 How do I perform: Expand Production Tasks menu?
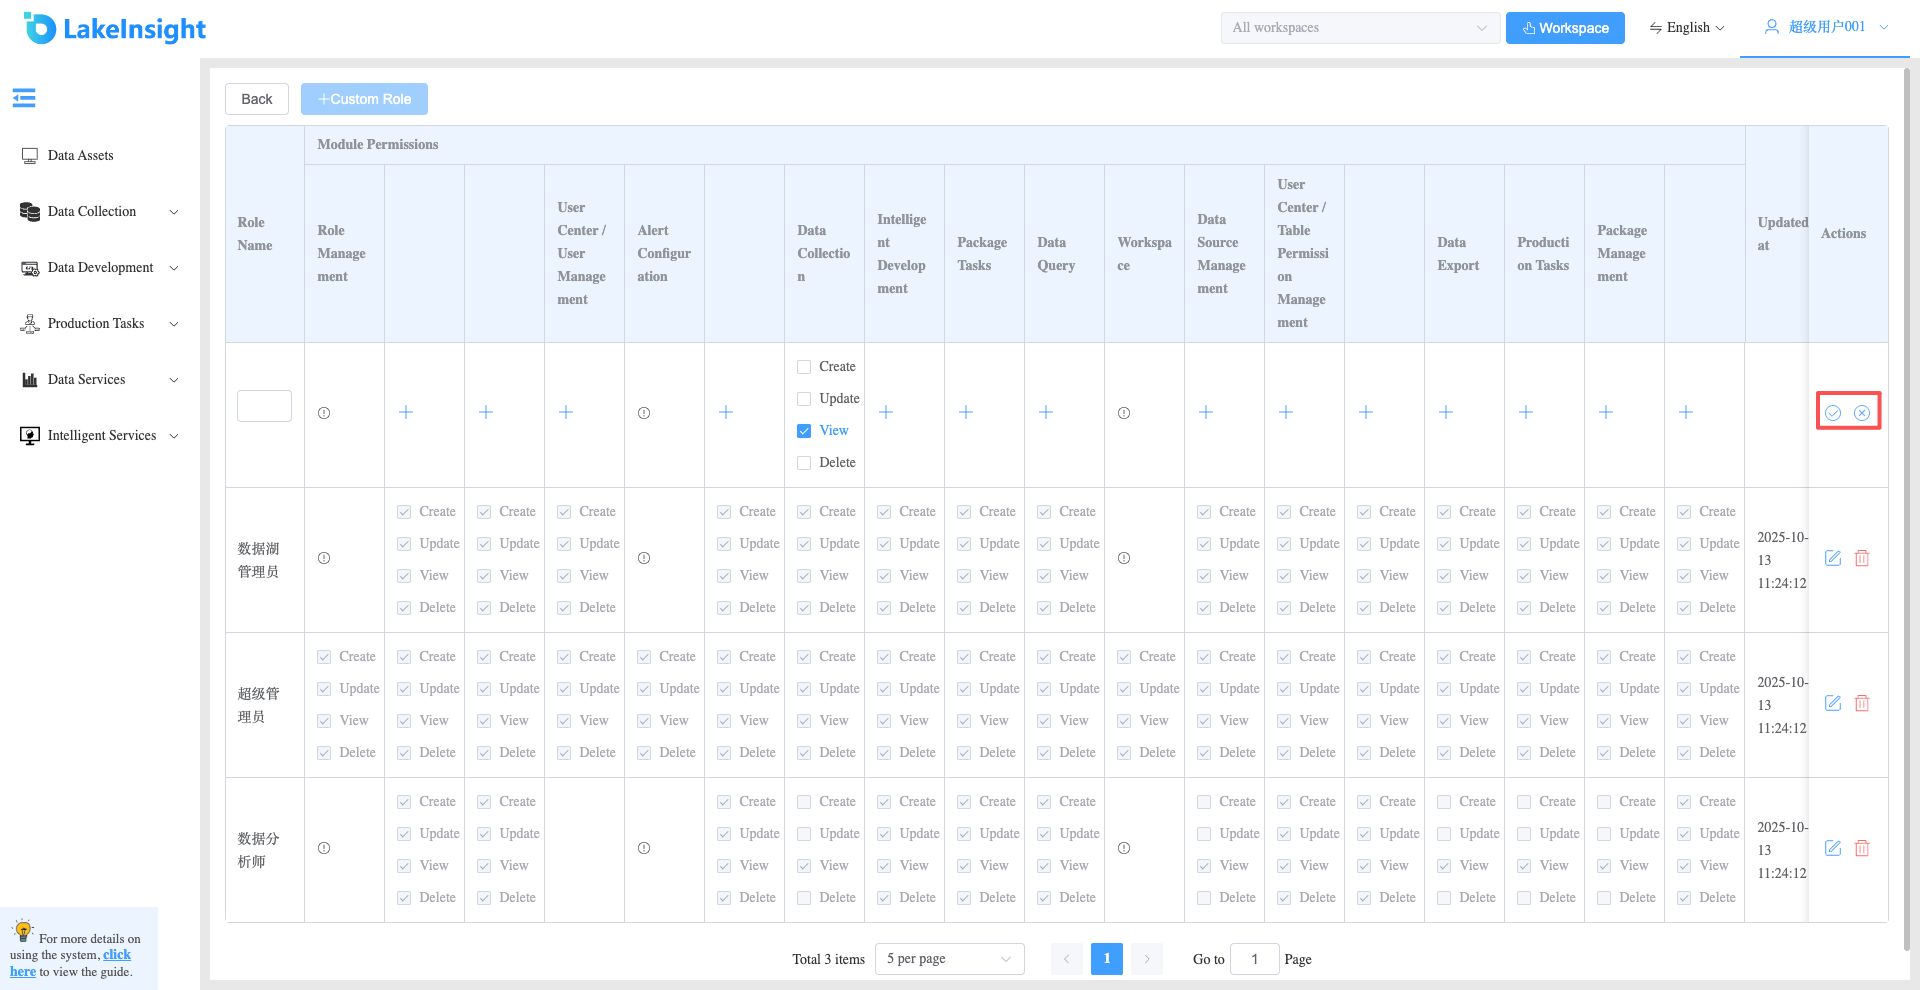[100, 323]
